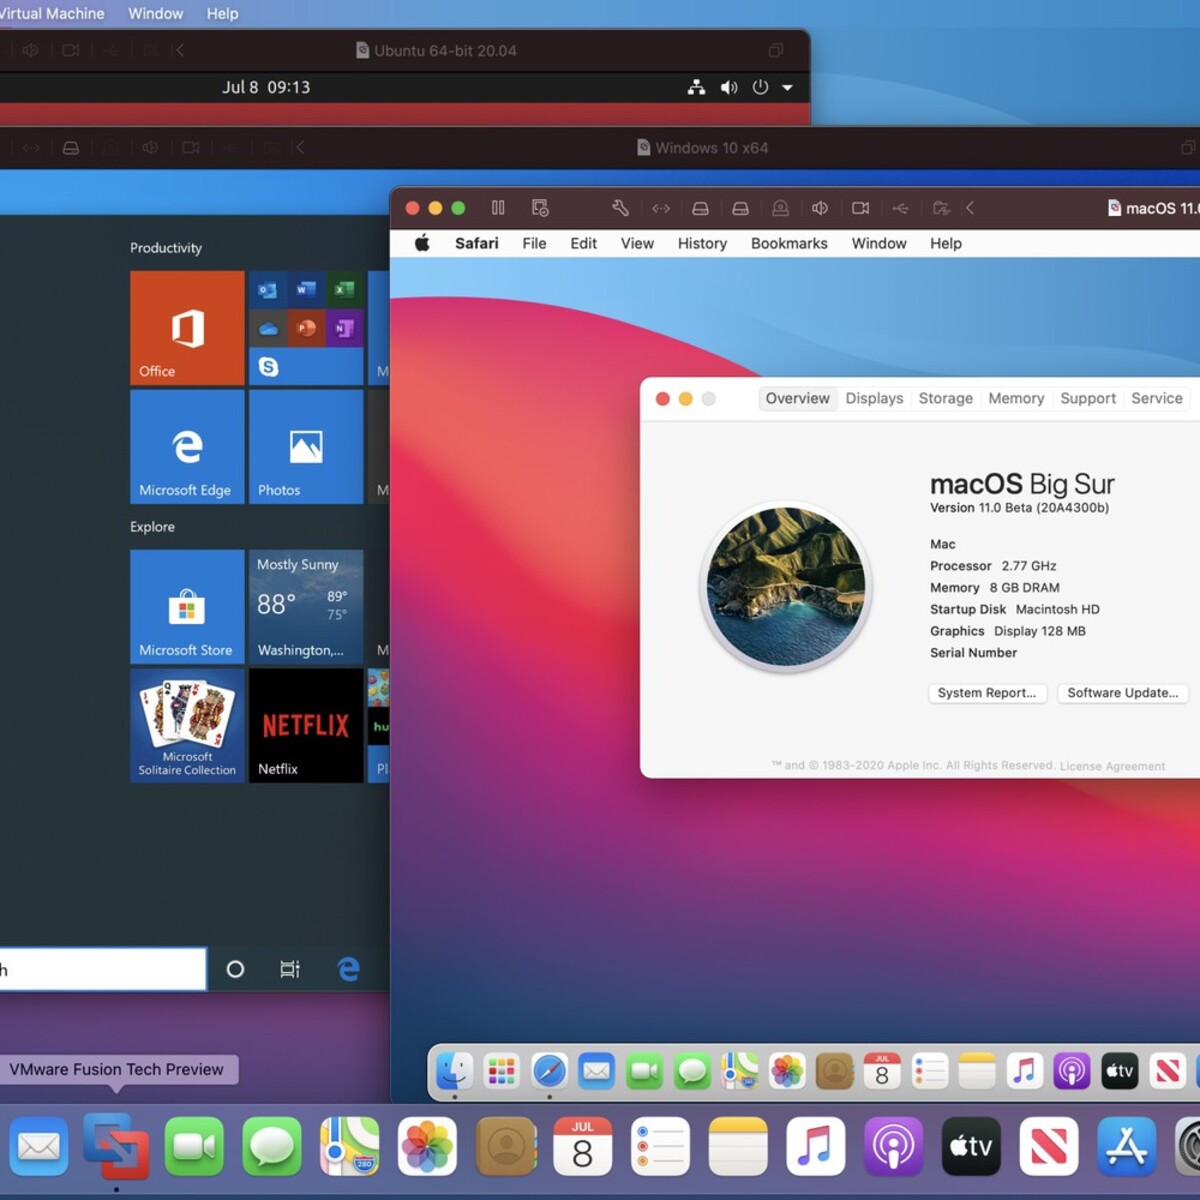Click the Ubuntu clock Jul 8 09:13

pos(266,88)
